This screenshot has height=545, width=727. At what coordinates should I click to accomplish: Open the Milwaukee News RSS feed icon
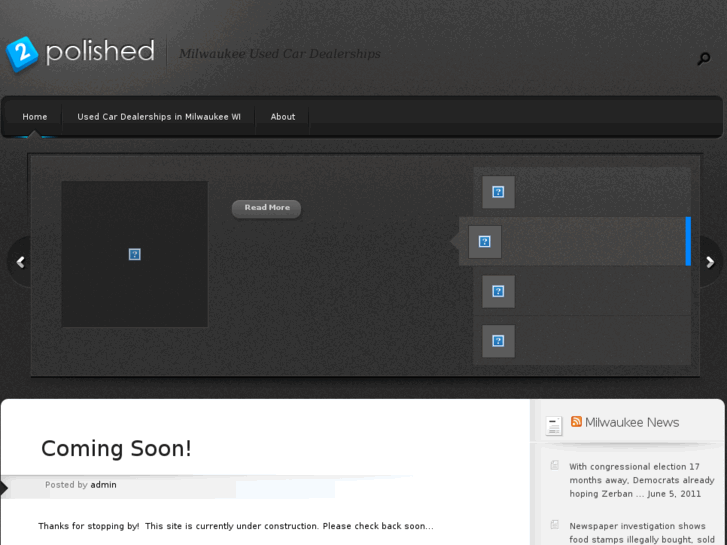click(x=576, y=421)
